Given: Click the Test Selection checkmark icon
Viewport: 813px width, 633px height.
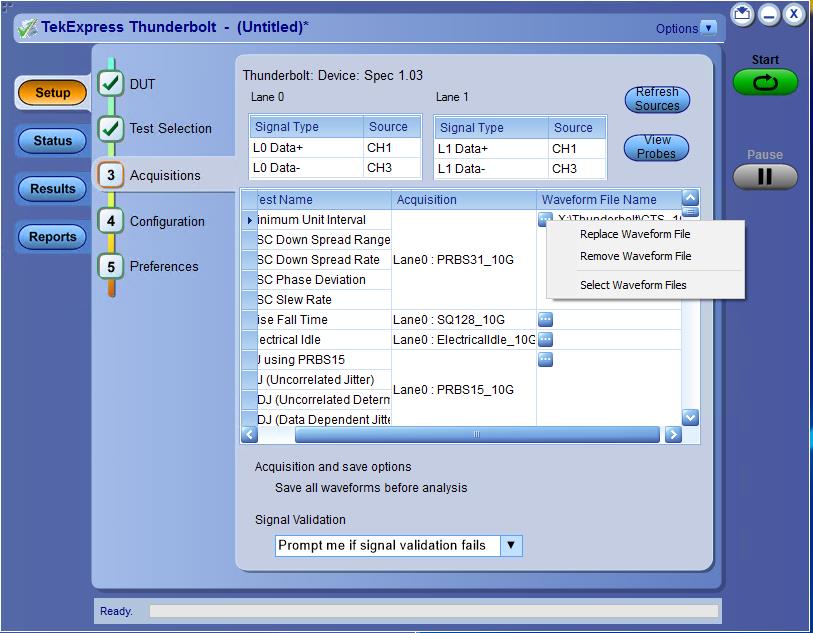Looking at the screenshot, I should pos(111,128).
